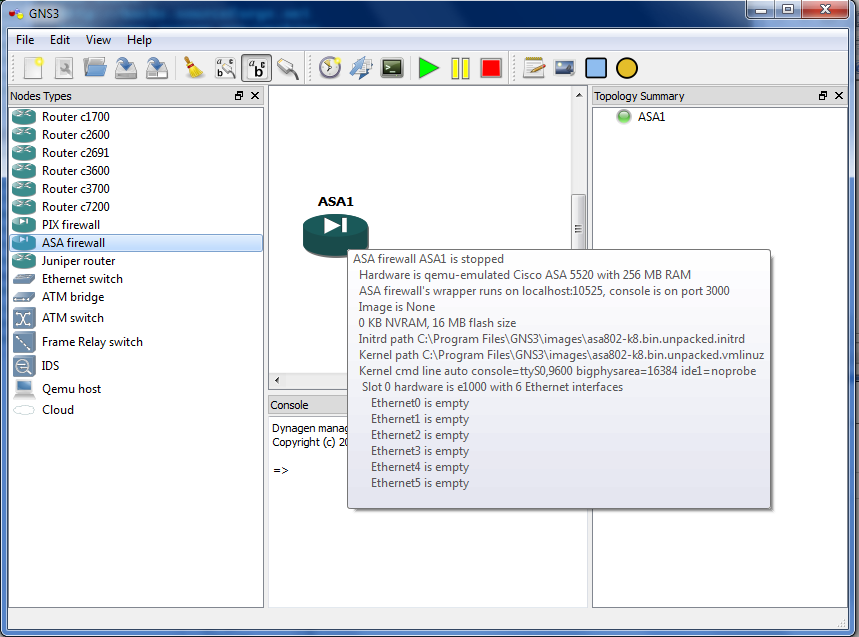859x637 pixels.
Task: Click the add link cable tool
Action: (288, 68)
